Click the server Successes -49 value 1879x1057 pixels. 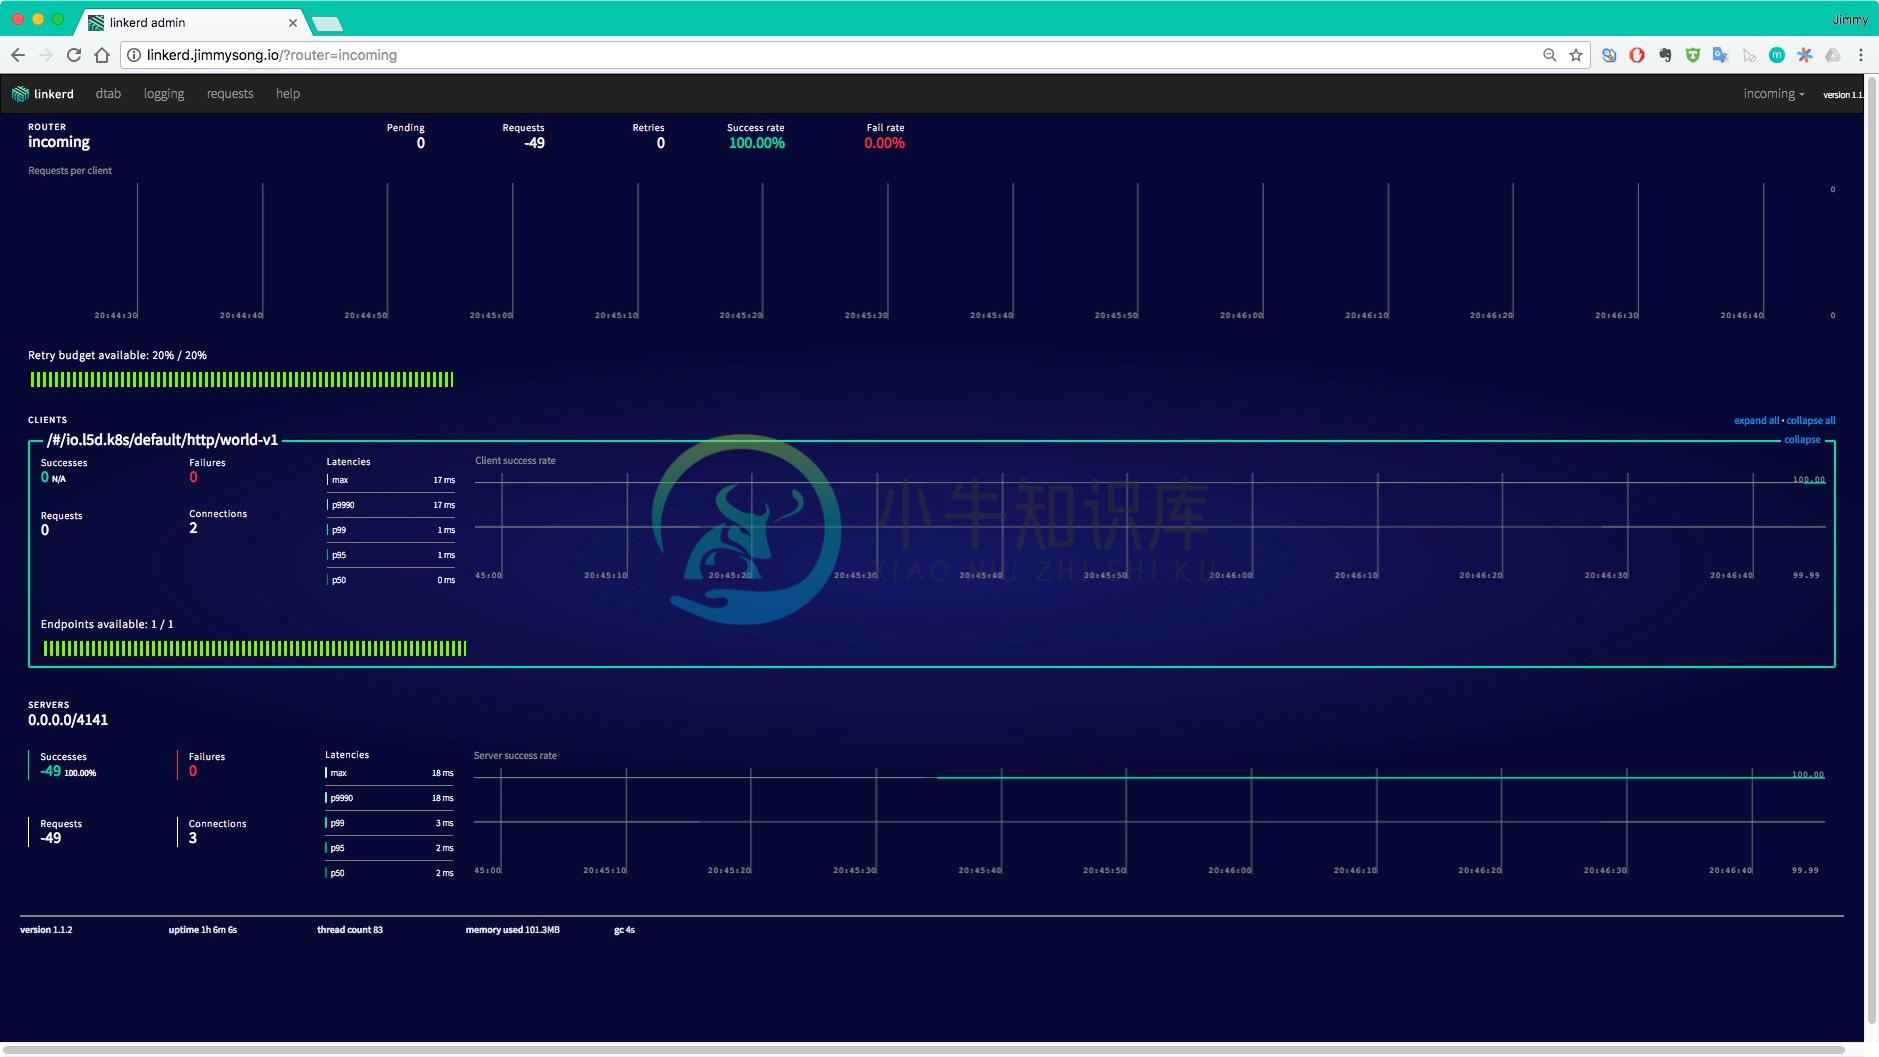pos(51,771)
